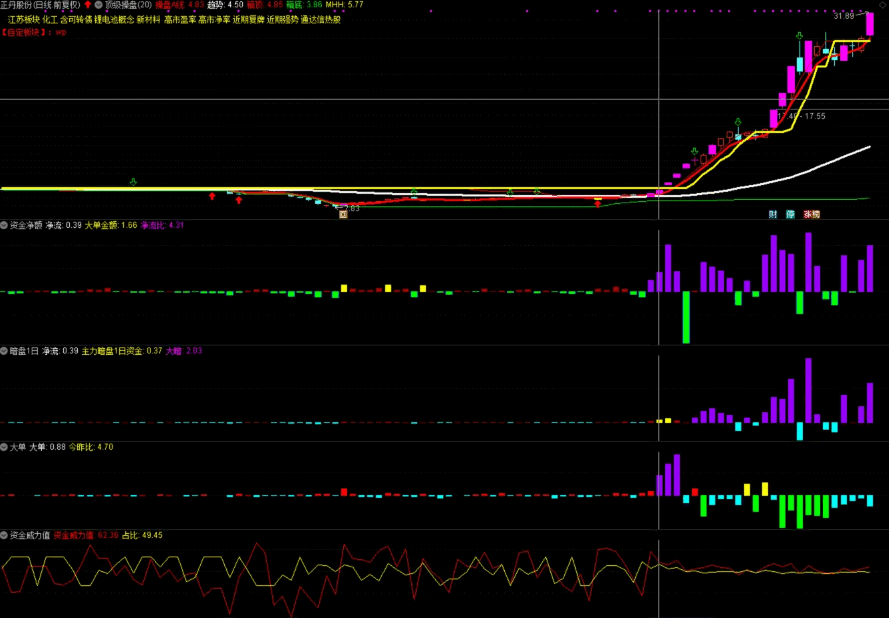Screen dimensions: 889x618
Task: Expand the 大单 indicator dropdown arrow
Action: pyautogui.click(x=4, y=447)
